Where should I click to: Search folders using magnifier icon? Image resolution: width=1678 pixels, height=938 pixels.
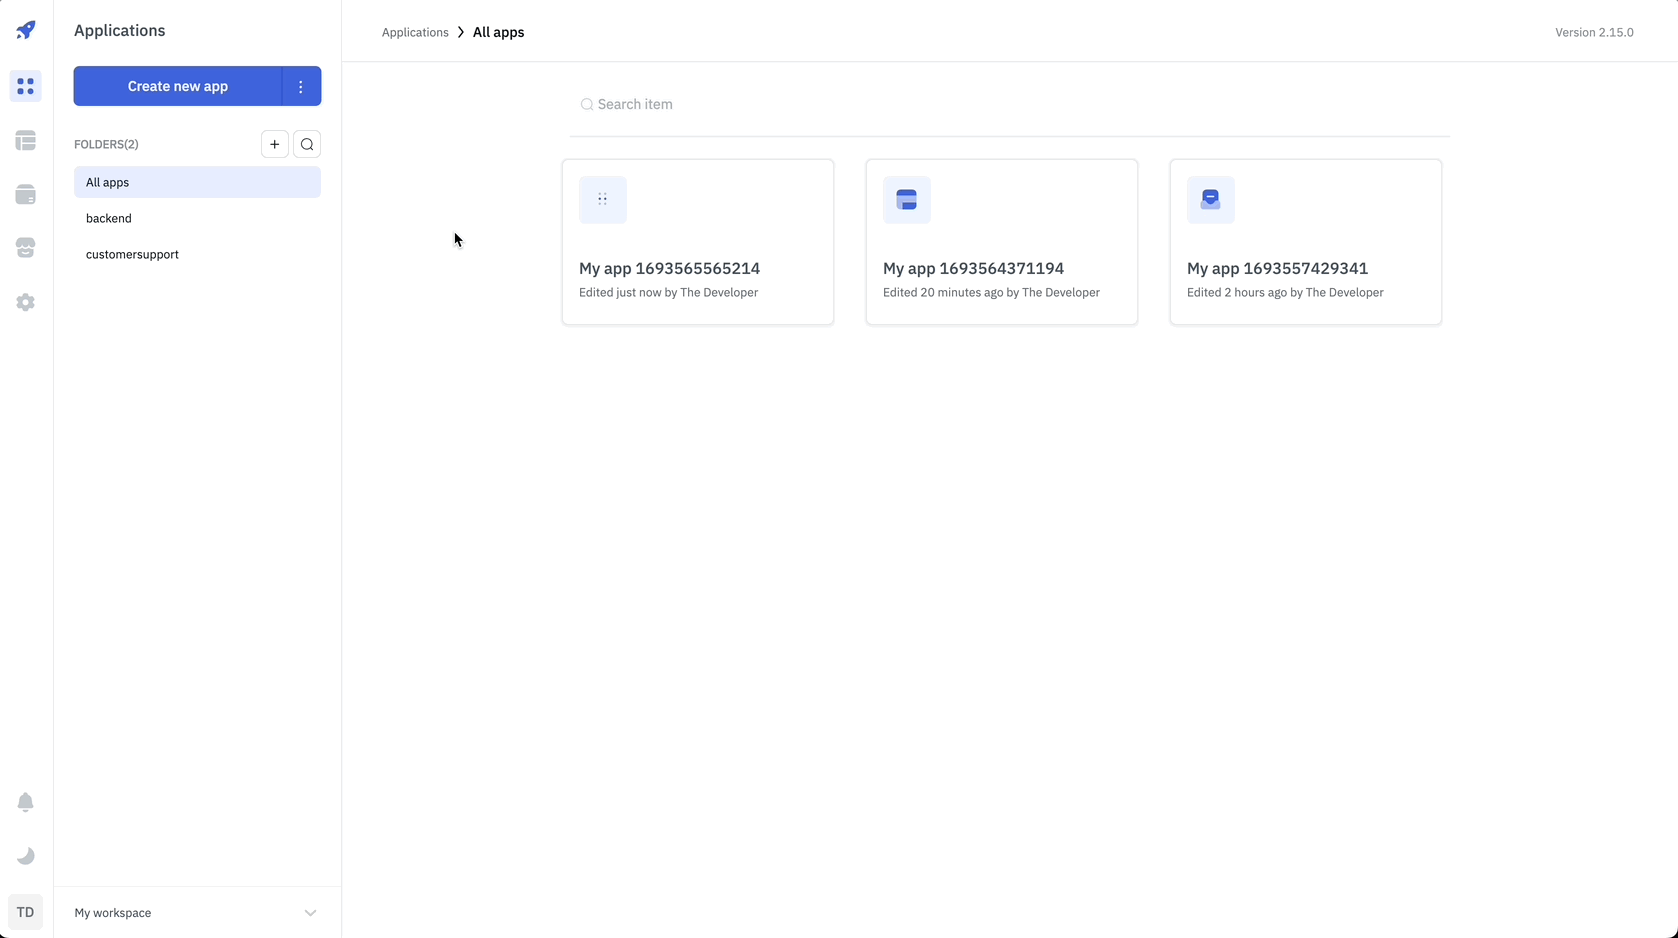pyautogui.click(x=307, y=144)
